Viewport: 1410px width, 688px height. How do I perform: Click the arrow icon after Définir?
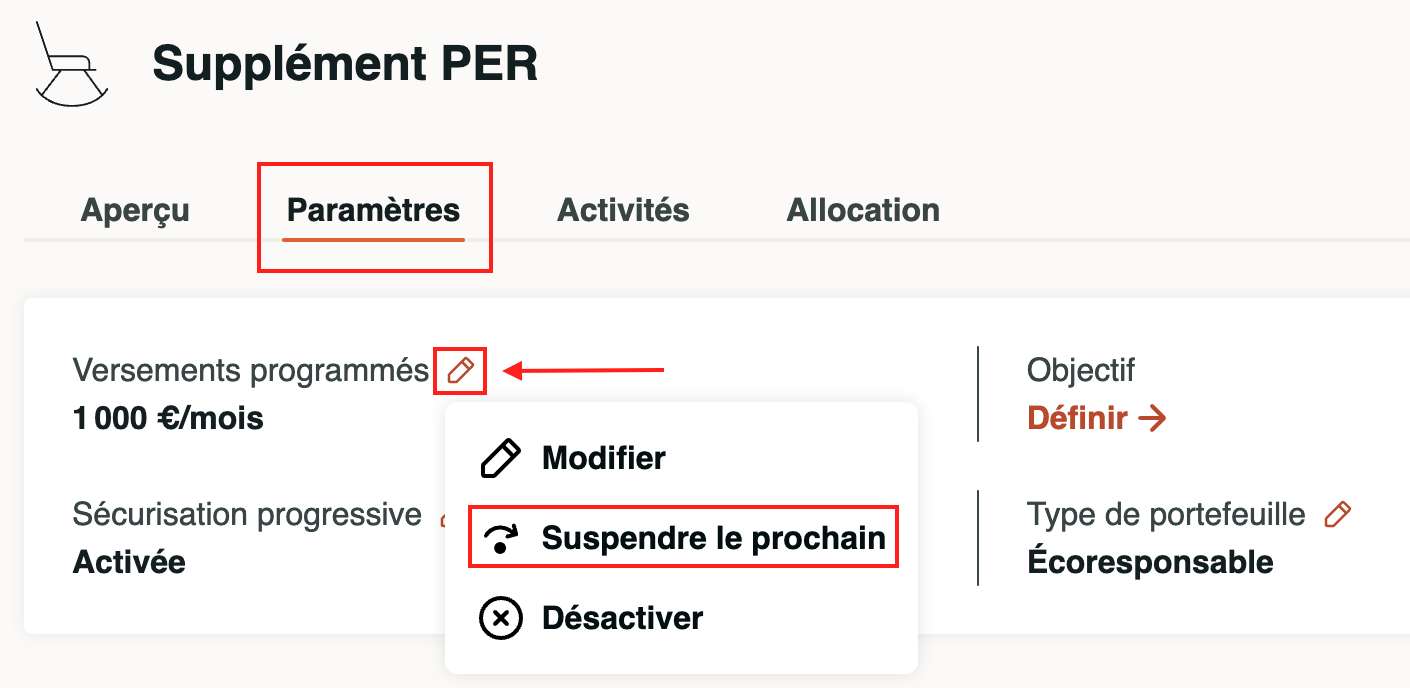point(1152,418)
